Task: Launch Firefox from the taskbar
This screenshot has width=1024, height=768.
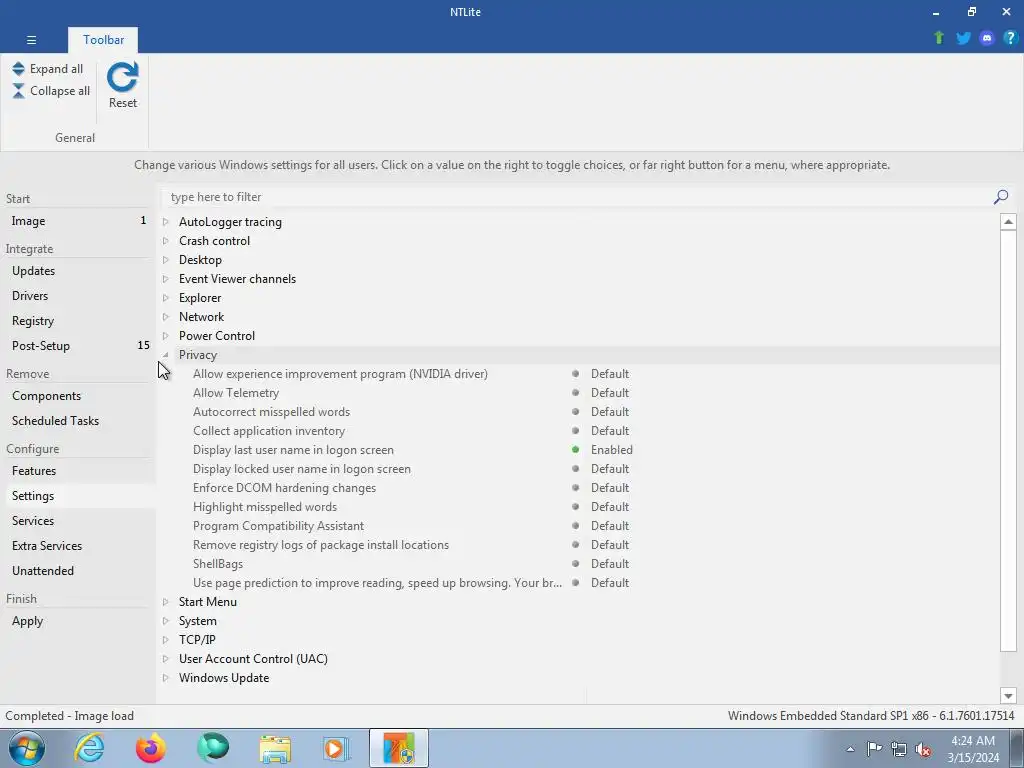Action: (151, 748)
